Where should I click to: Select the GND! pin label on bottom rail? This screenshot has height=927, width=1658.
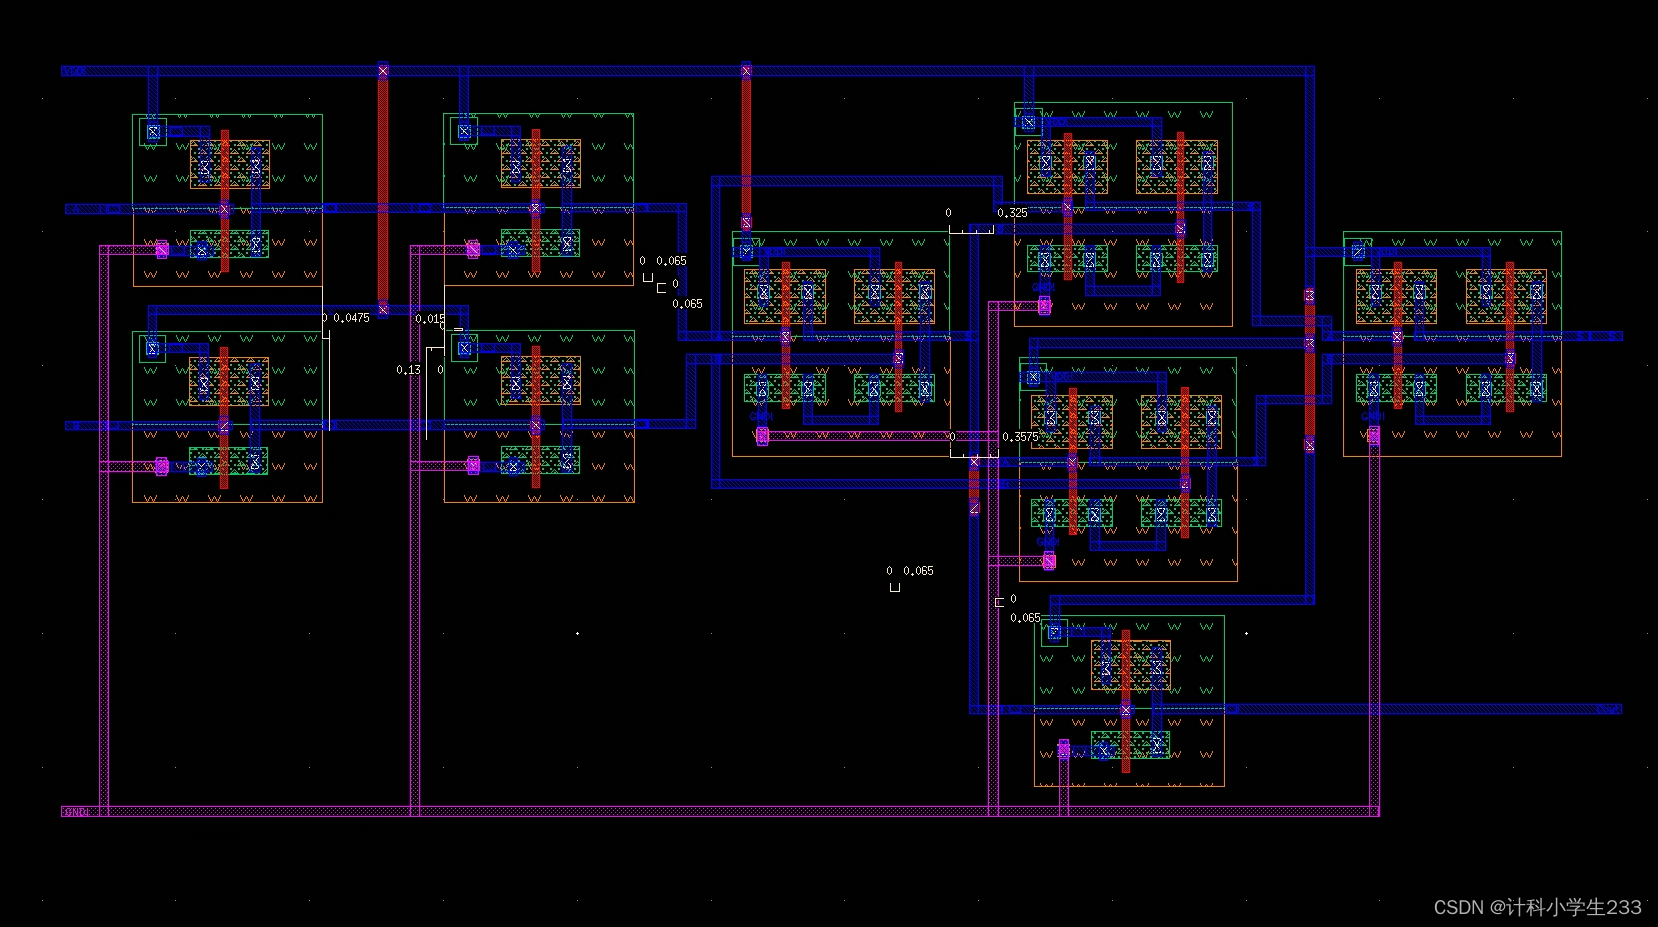[x=76, y=812]
